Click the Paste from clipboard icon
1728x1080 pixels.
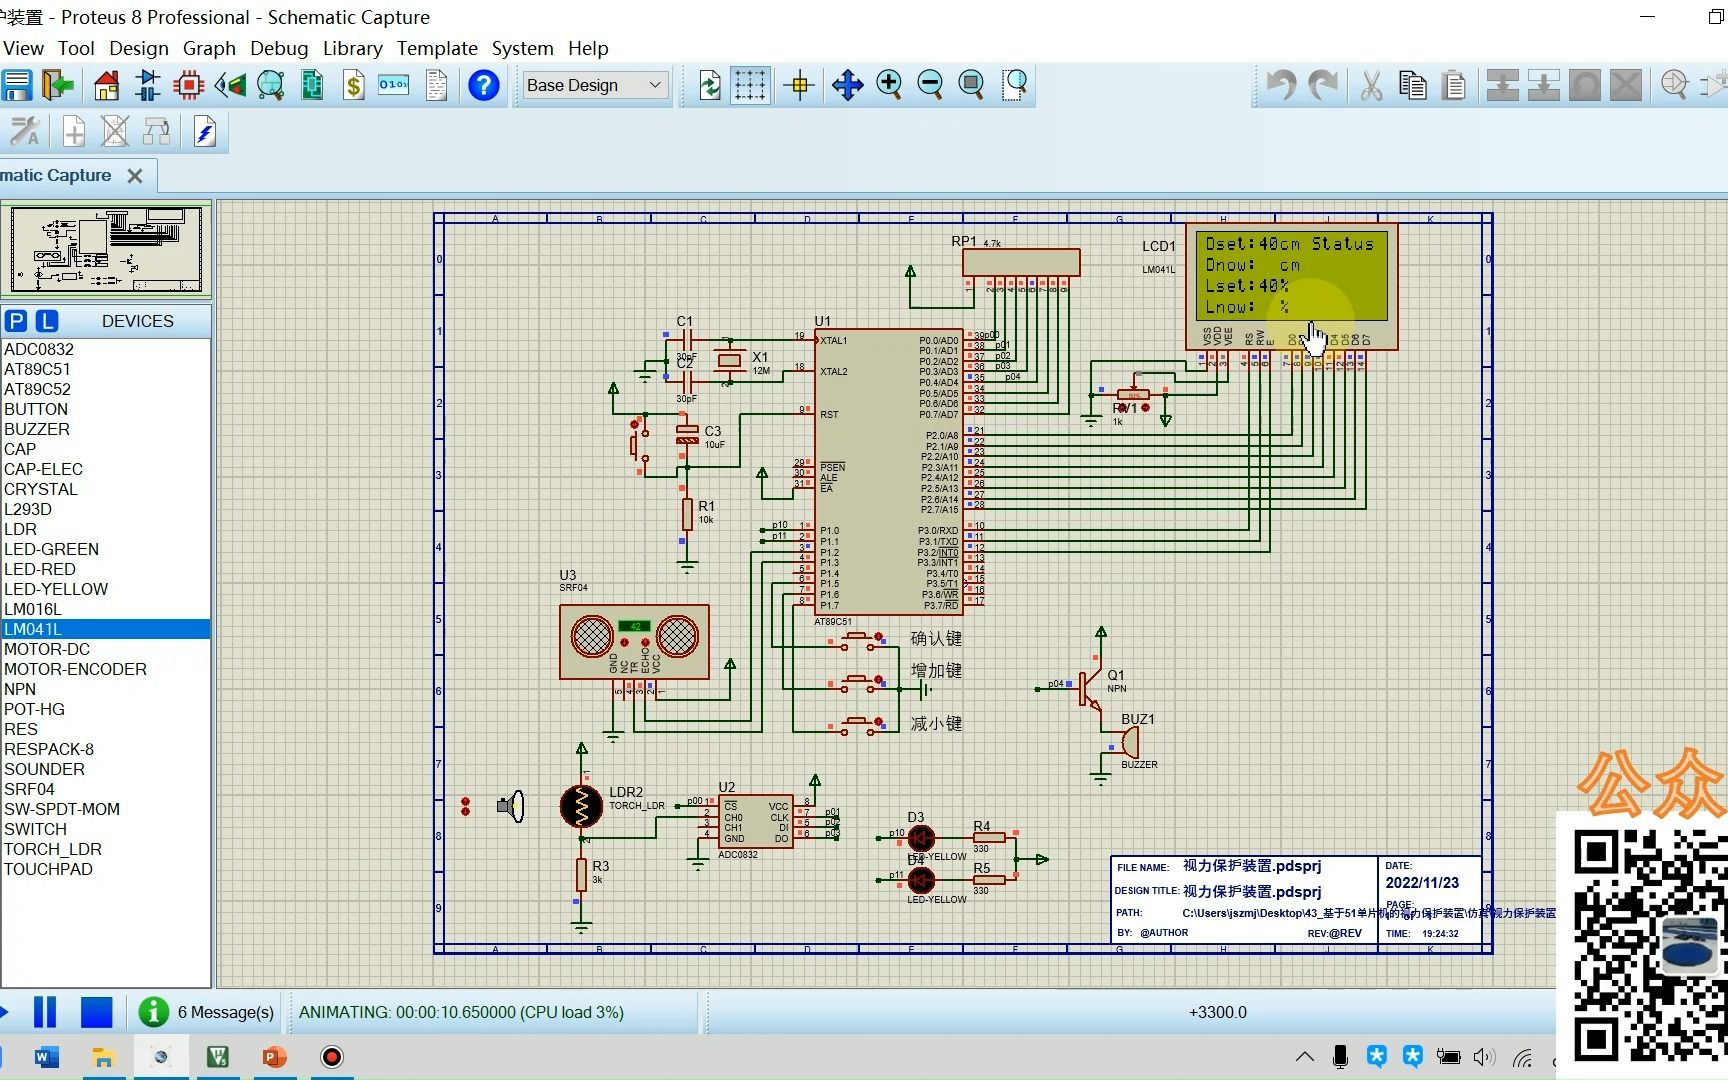(1454, 85)
